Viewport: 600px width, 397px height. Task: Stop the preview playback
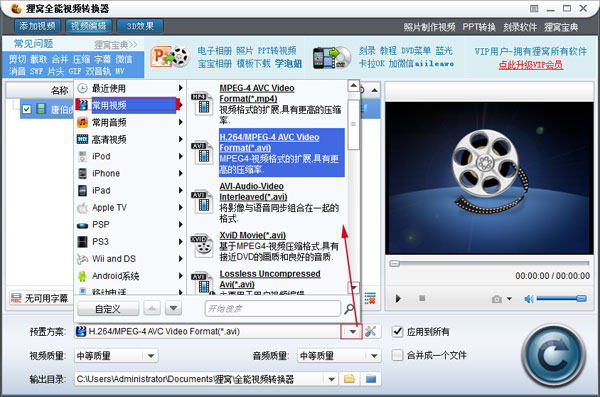tap(422, 298)
